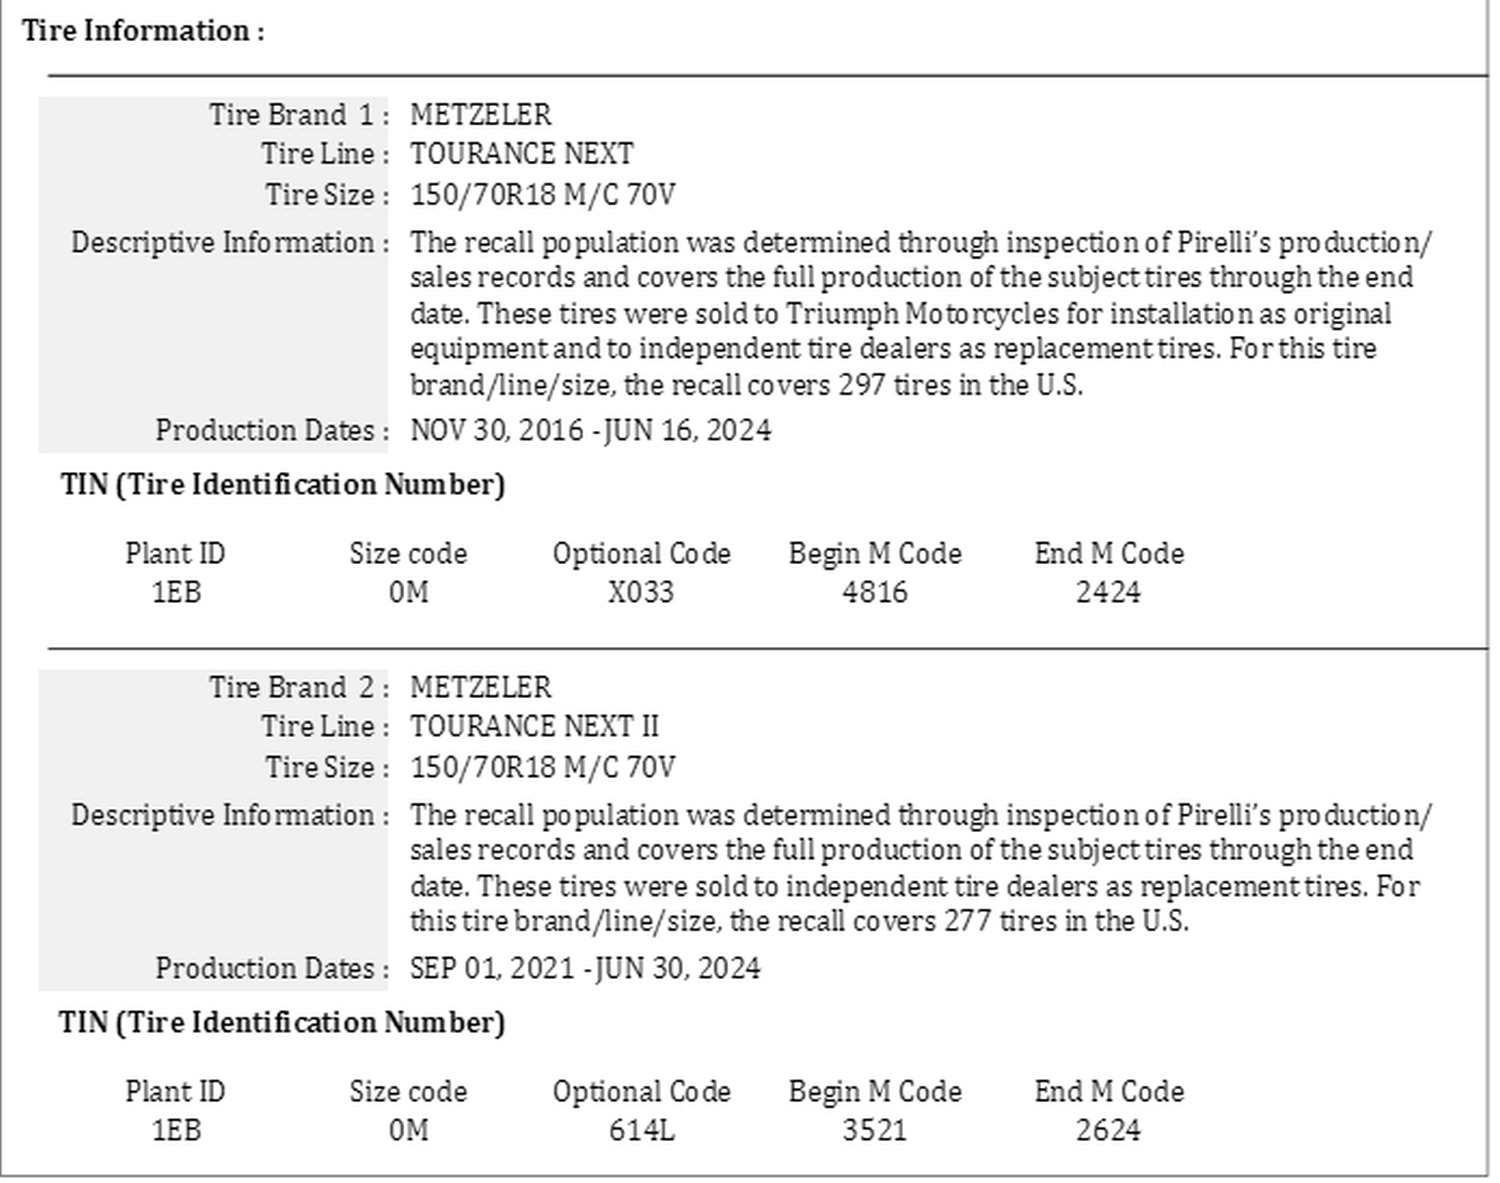Click the 614L optional code value
The width and height of the screenshot is (1500, 1183).
pos(641,1130)
